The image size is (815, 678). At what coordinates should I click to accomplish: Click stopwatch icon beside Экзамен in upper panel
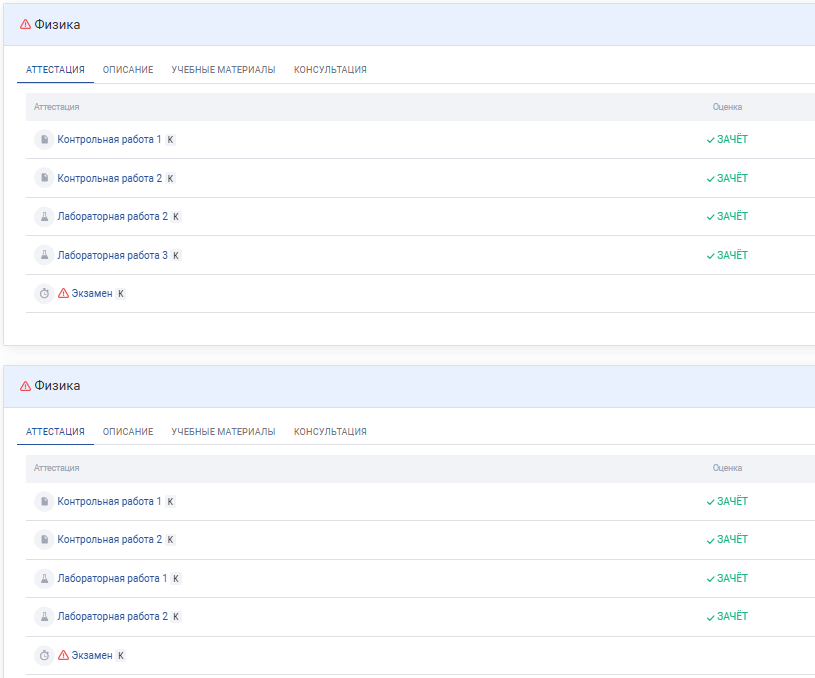(x=44, y=294)
